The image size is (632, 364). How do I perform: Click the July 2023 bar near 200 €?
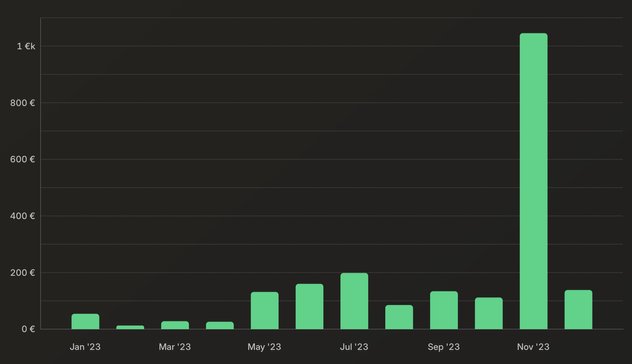click(x=354, y=301)
